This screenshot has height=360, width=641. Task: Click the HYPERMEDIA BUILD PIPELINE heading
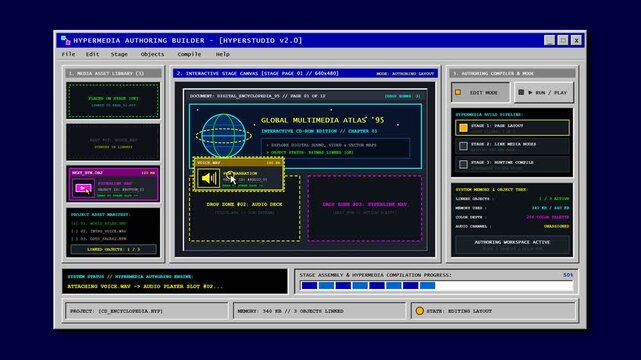pos(489,115)
